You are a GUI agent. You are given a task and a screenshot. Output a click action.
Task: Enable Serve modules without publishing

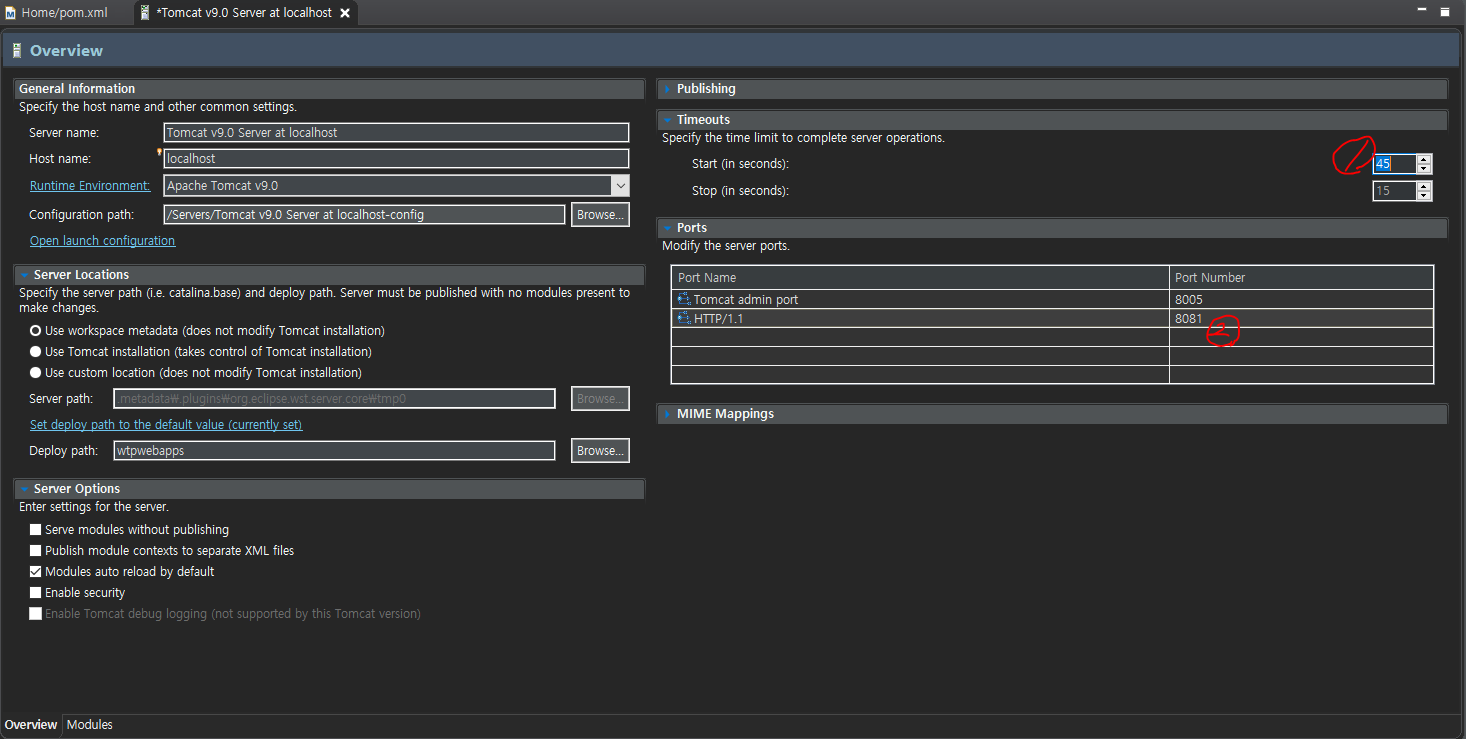tap(36, 529)
